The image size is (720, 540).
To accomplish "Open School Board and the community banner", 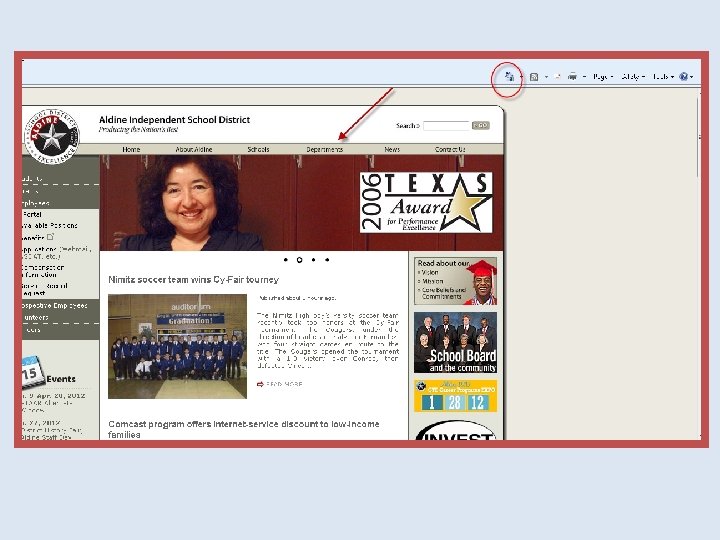I will (x=455, y=343).
